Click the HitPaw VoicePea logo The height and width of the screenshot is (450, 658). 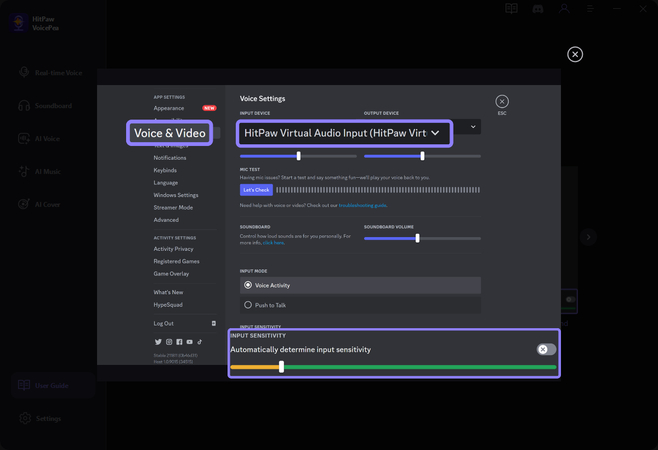(x=18, y=23)
